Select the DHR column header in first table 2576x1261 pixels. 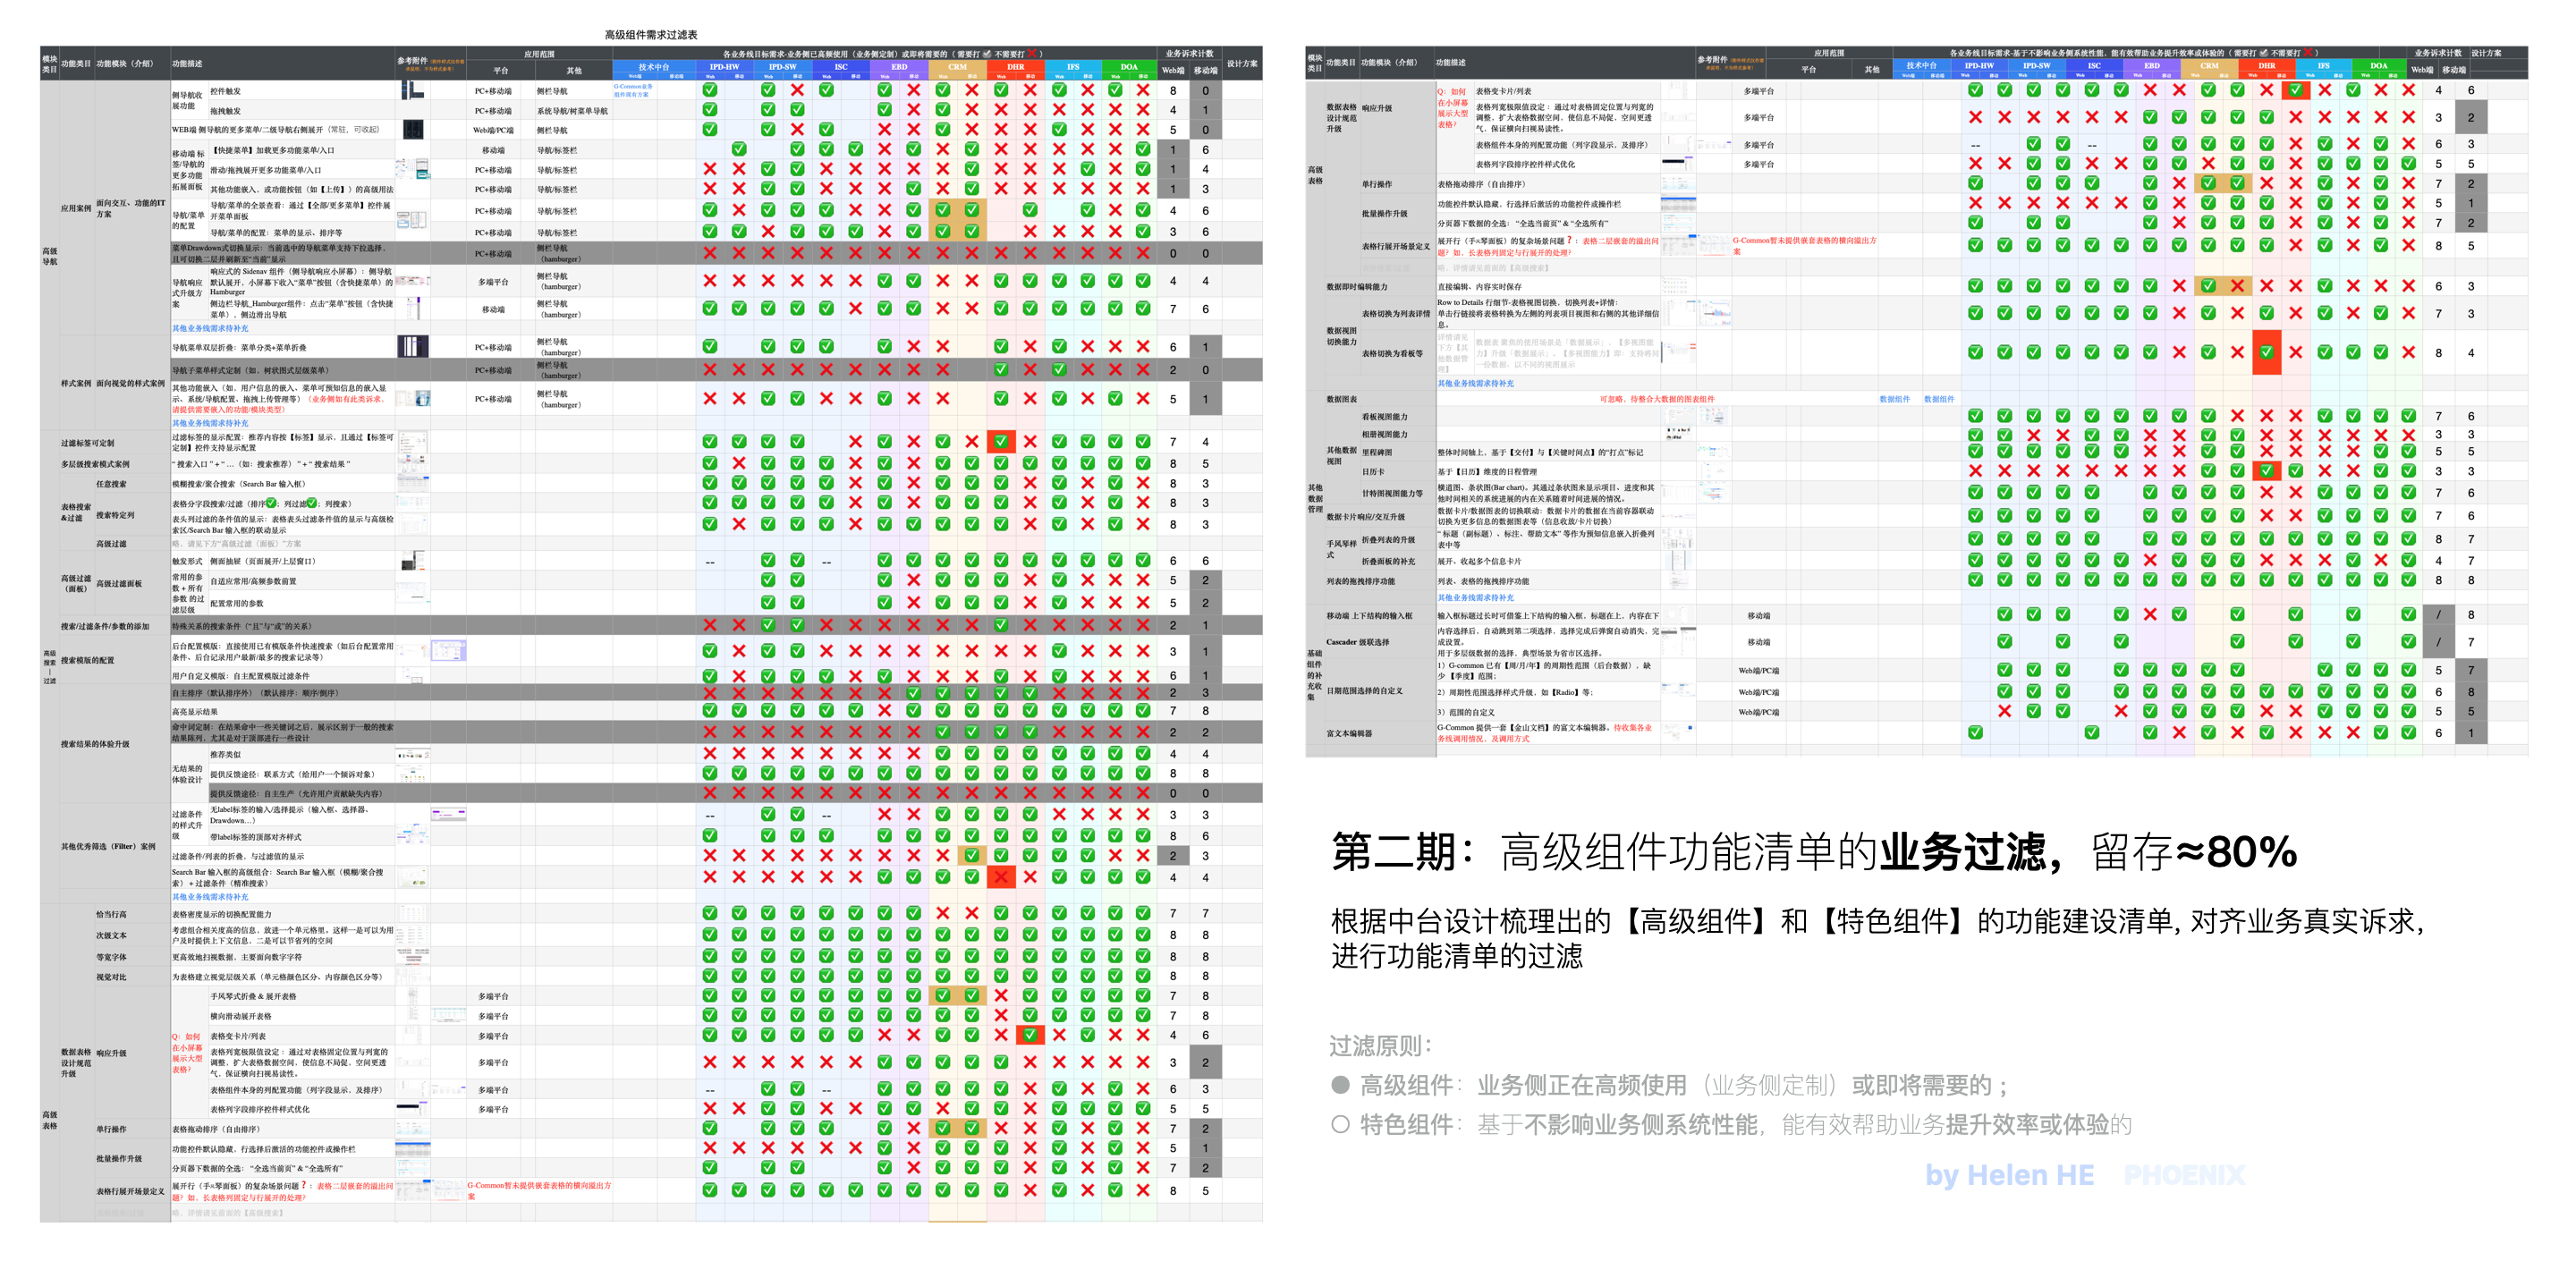(x=1016, y=67)
